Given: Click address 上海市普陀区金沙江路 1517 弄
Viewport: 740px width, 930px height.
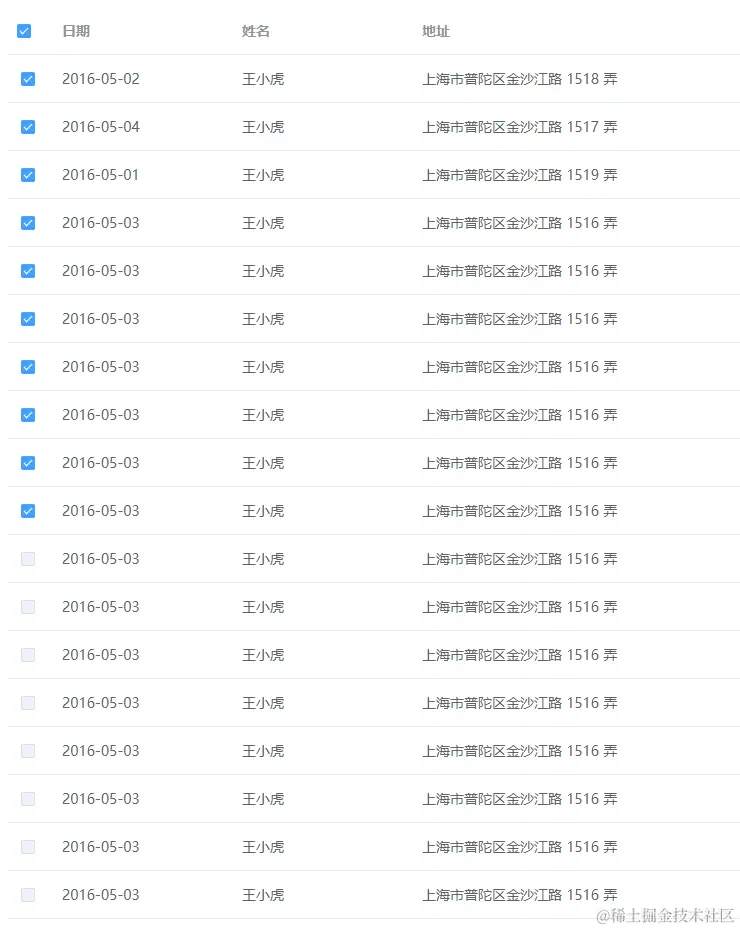Looking at the screenshot, I should pyautogui.click(x=519, y=127).
